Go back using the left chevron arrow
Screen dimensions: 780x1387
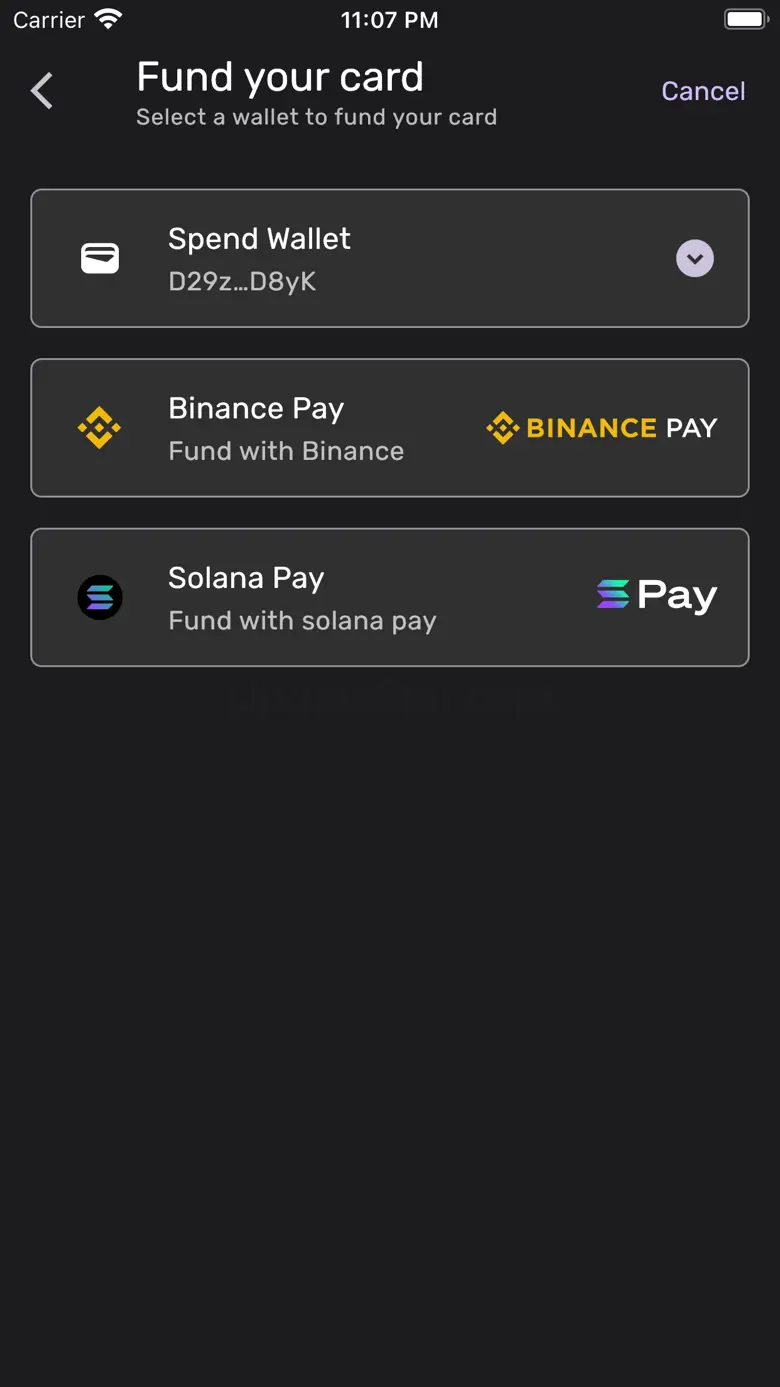42,91
